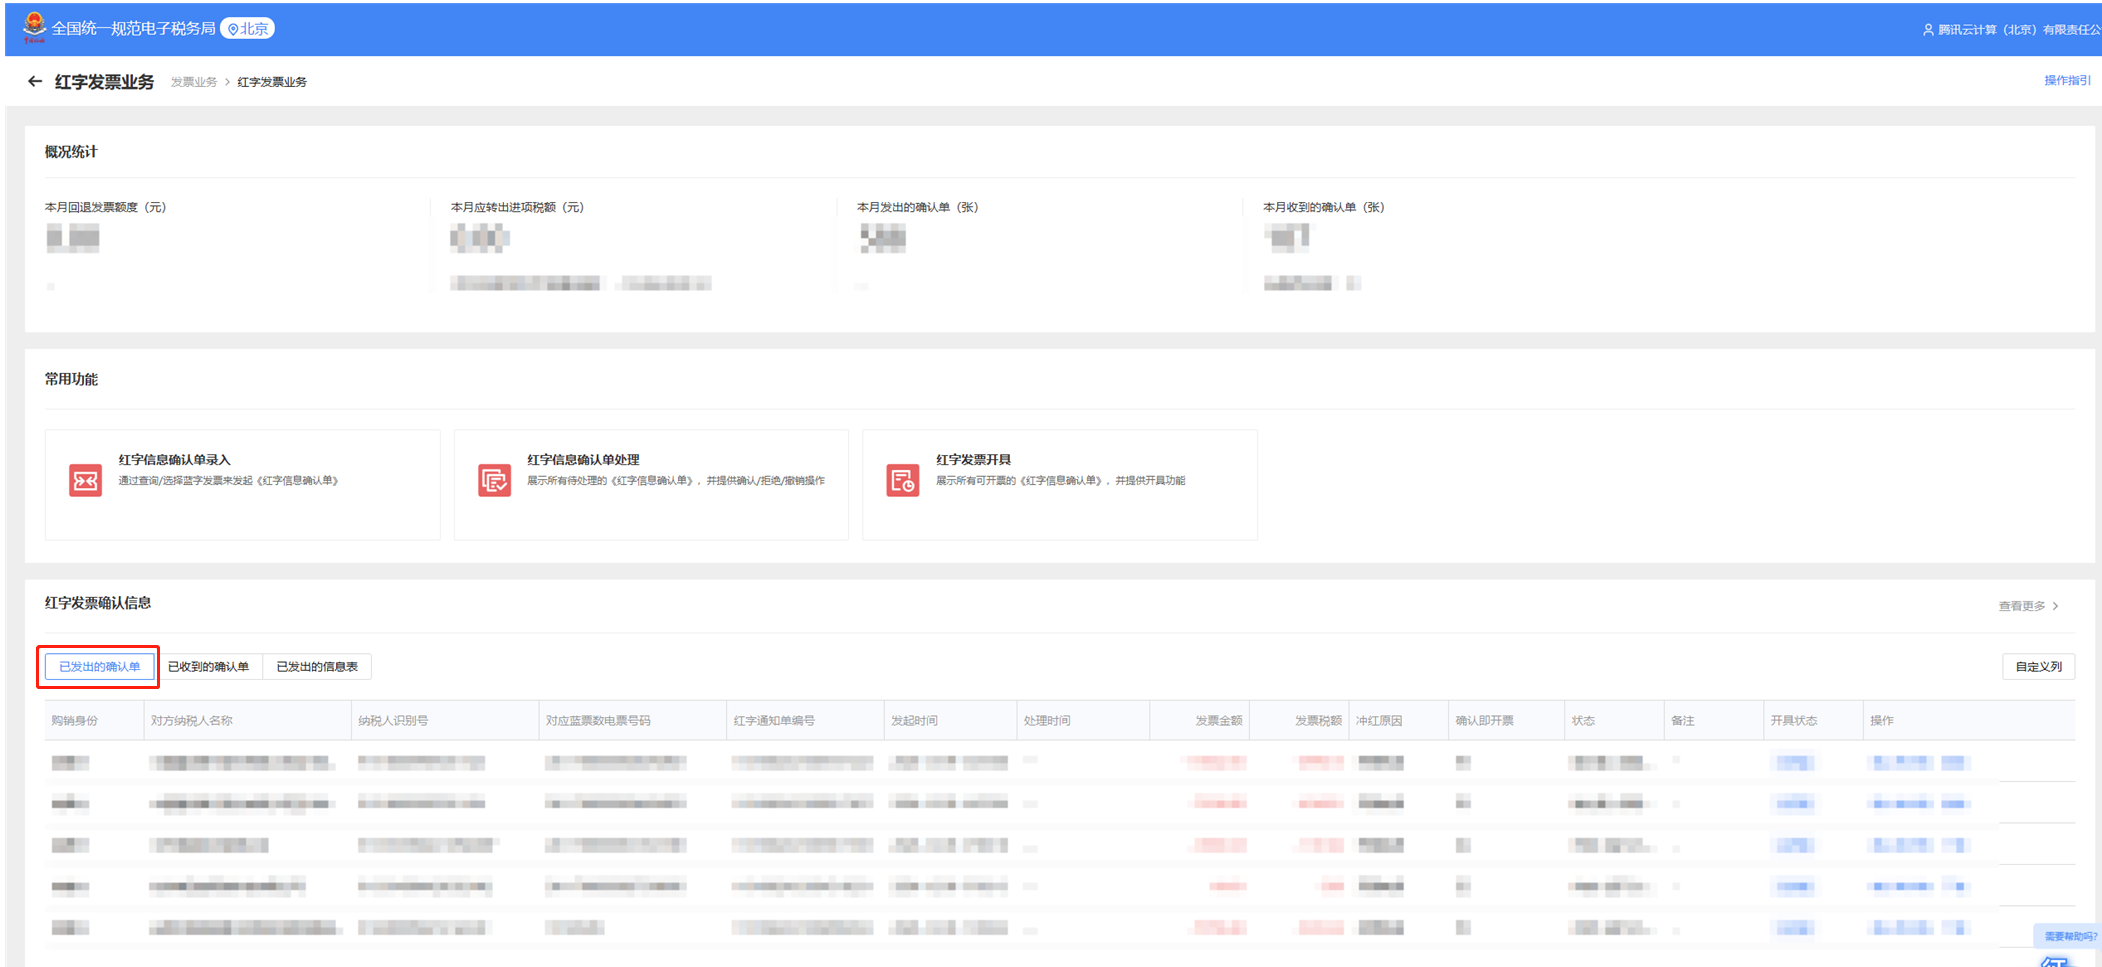
Task: Switch to 已发出的信息表 tab
Action: [317, 667]
